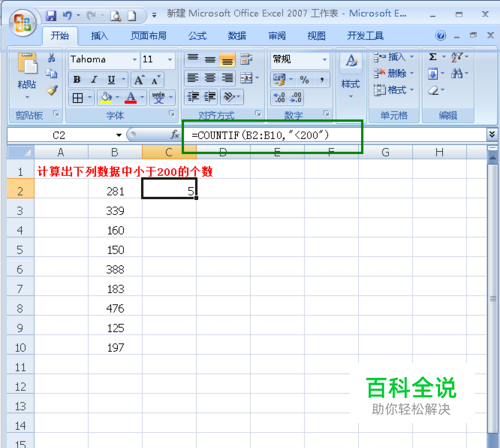Click the formula bar COUNTIF formula
Screen dimensions: 500x448
click(x=260, y=135)
